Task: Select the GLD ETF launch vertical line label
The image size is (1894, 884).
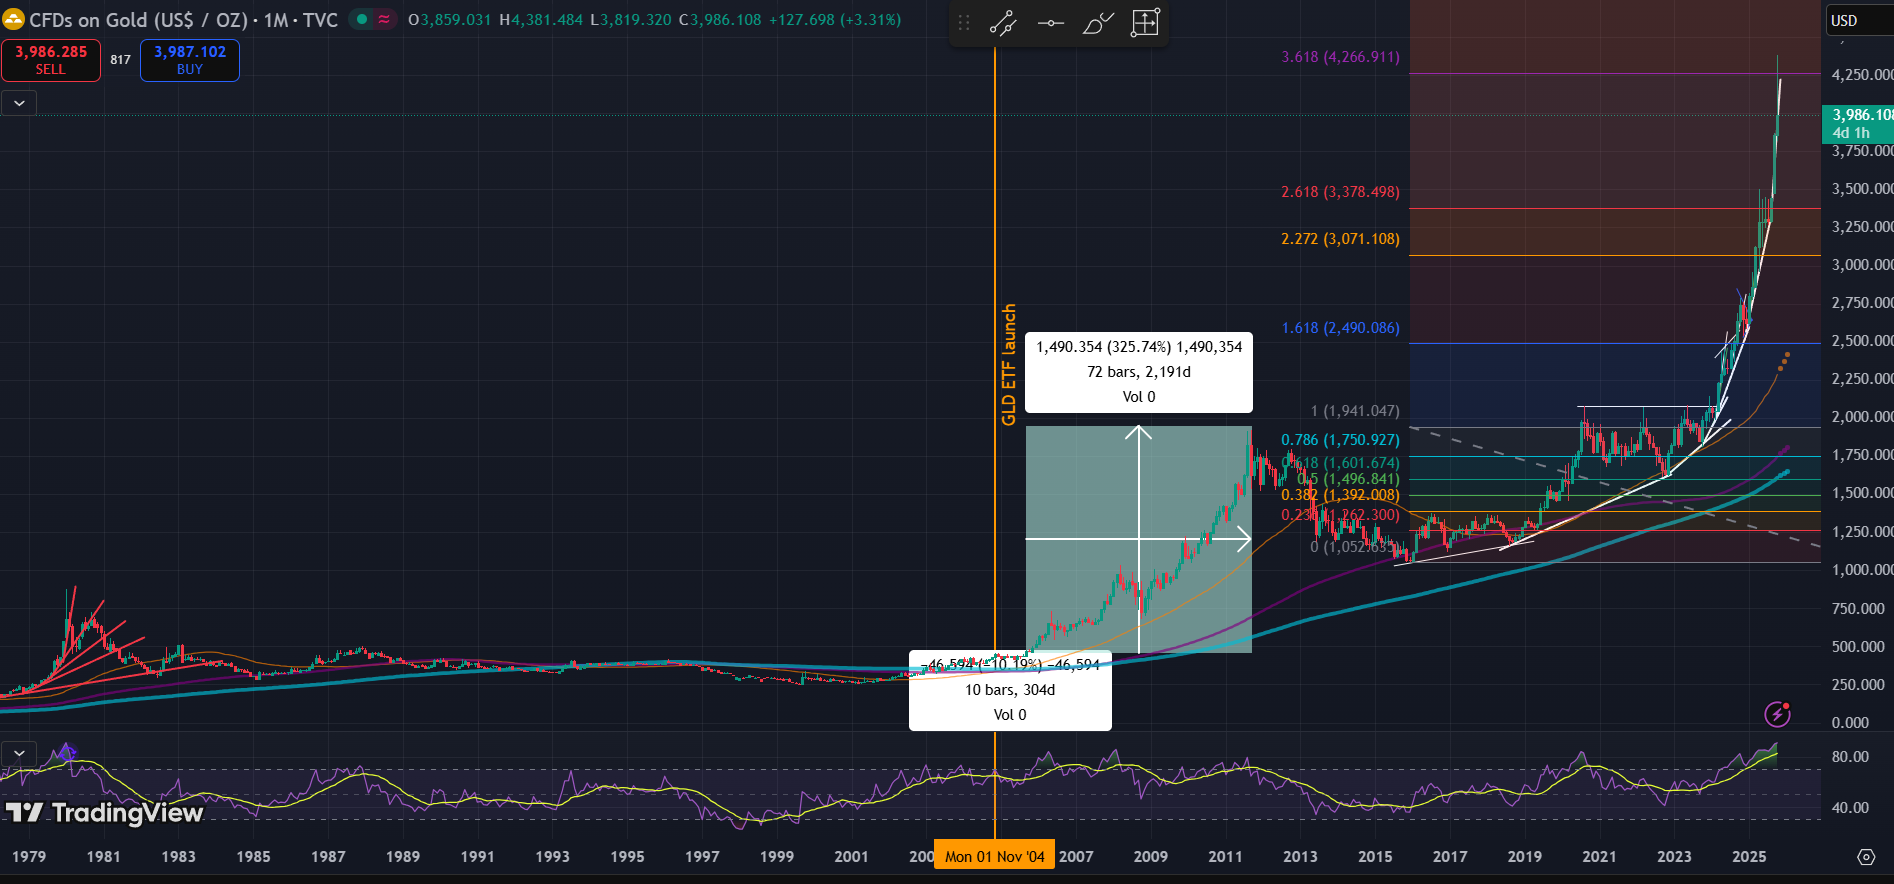Action: tap(1009, 364)
